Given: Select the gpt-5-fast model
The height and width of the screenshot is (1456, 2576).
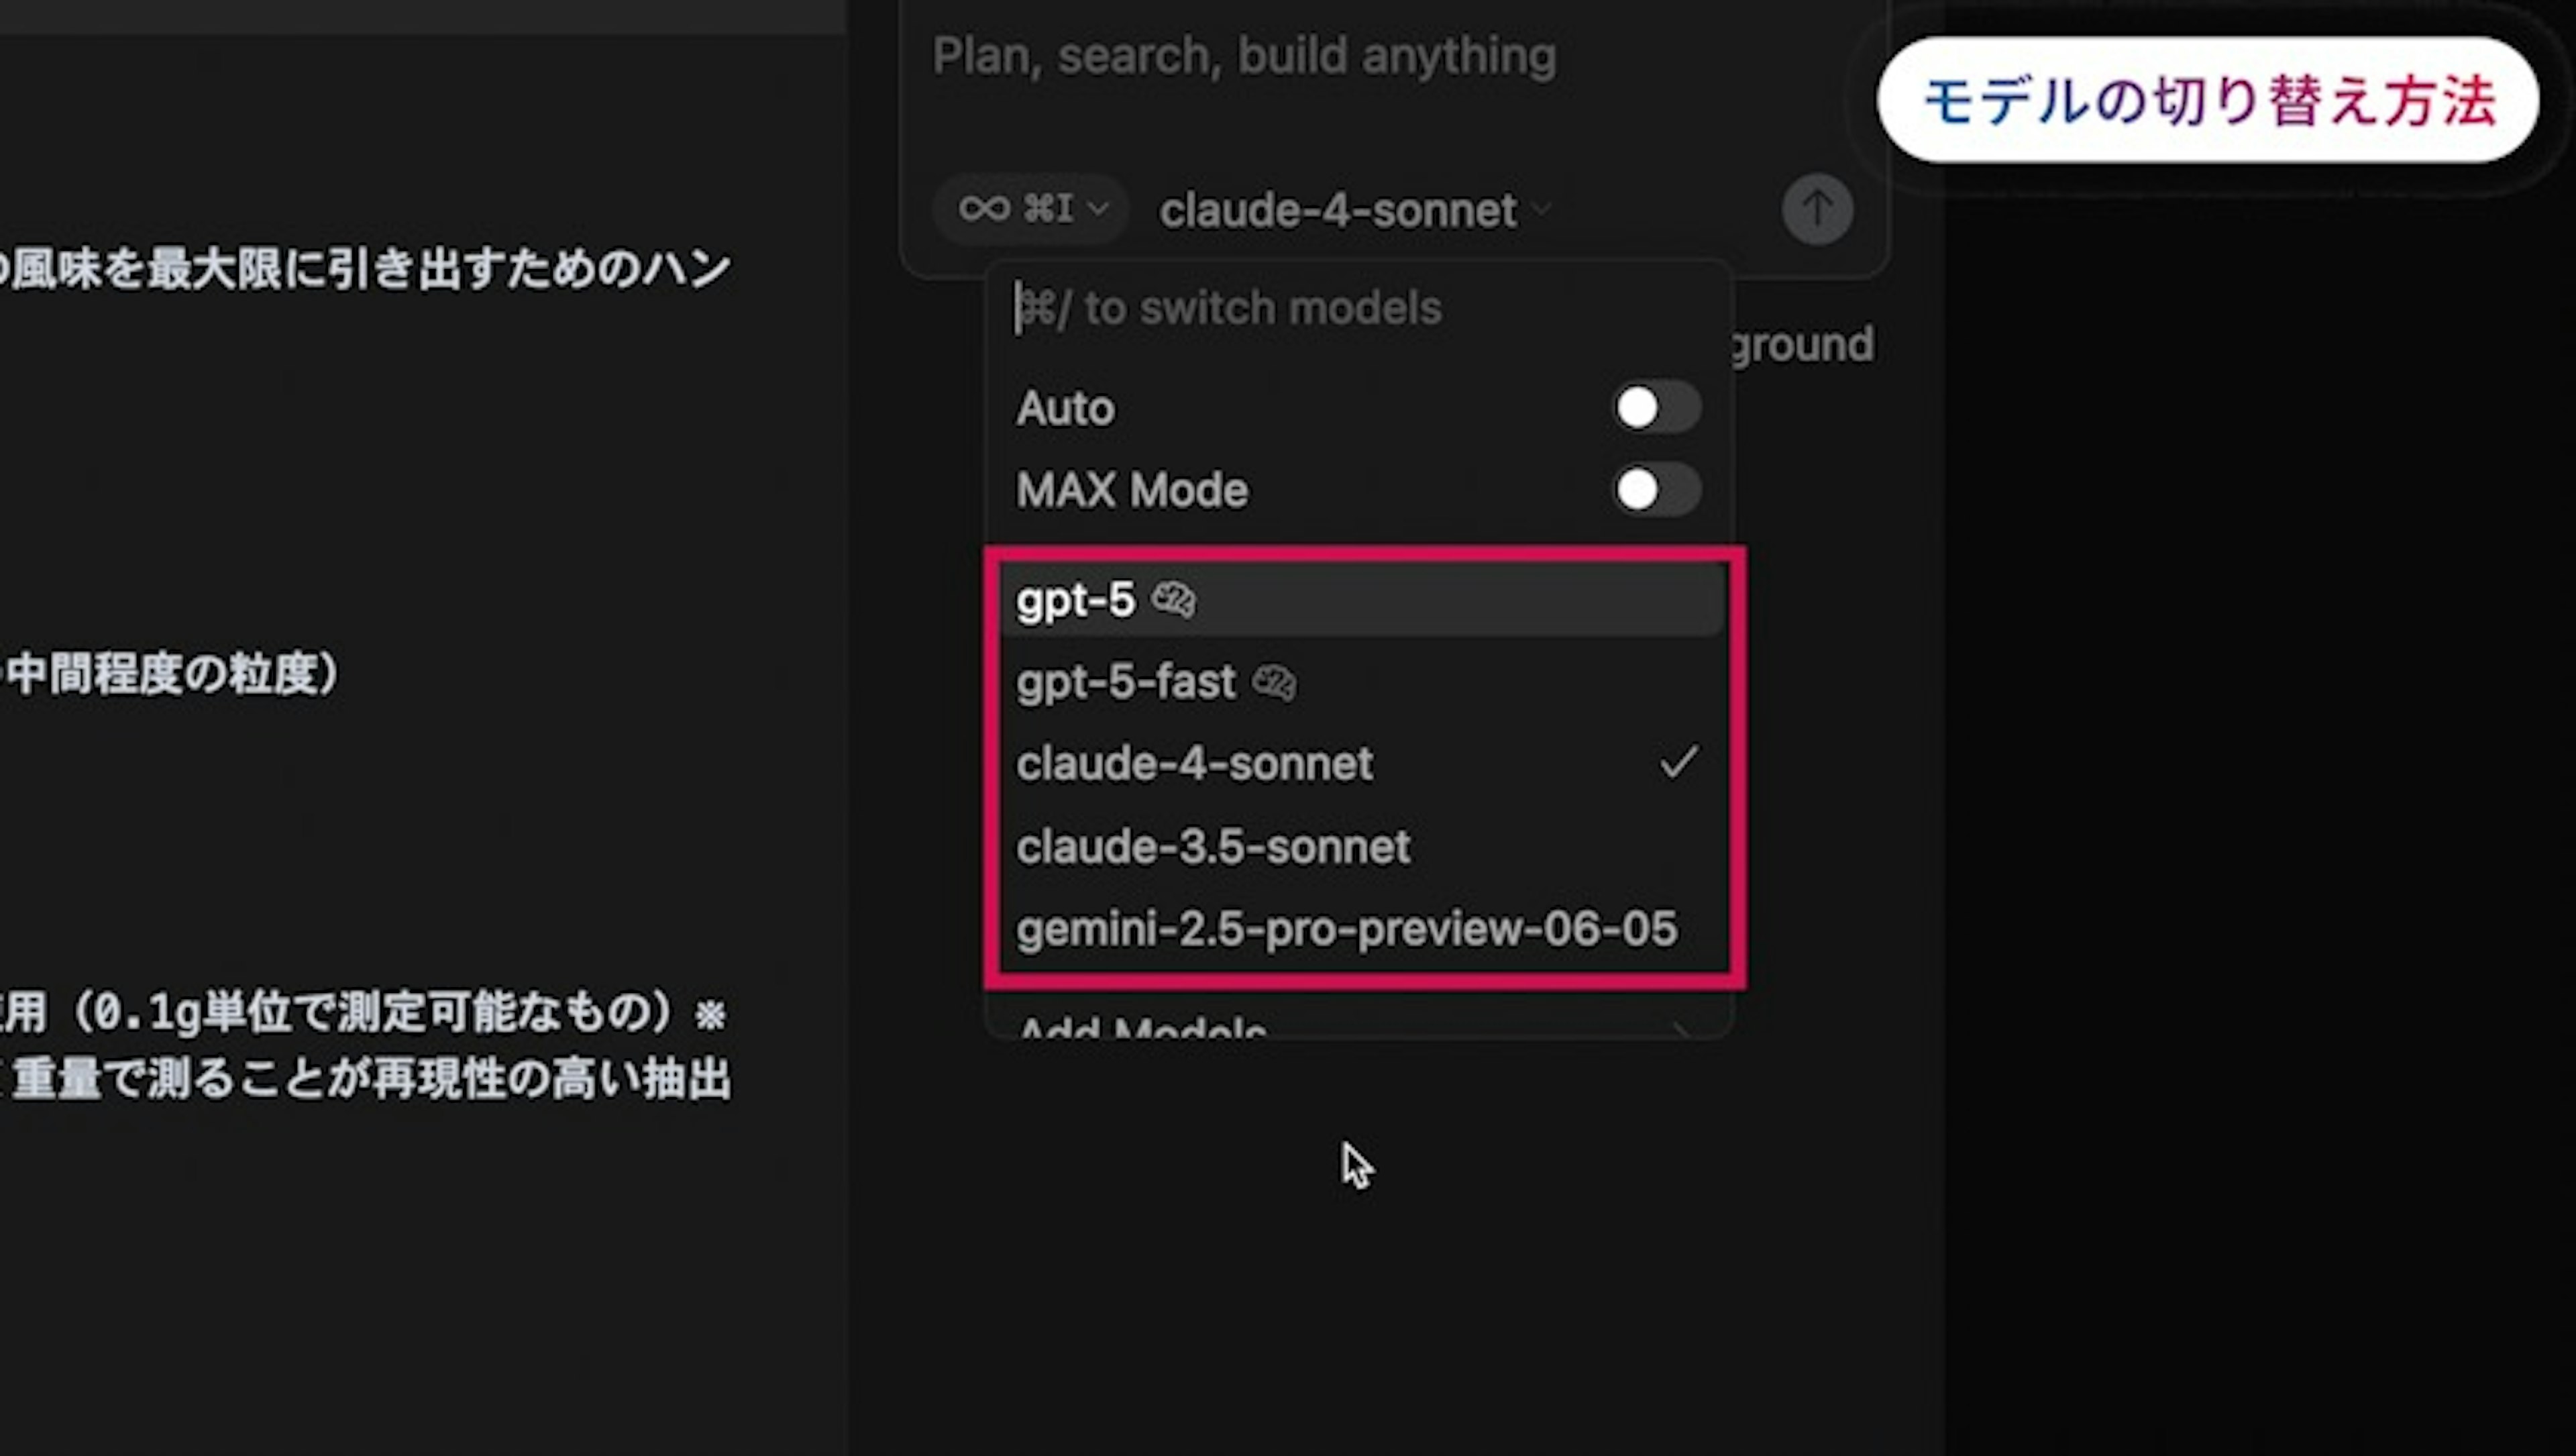Looking at the screenshot, I should point(1126,683).
